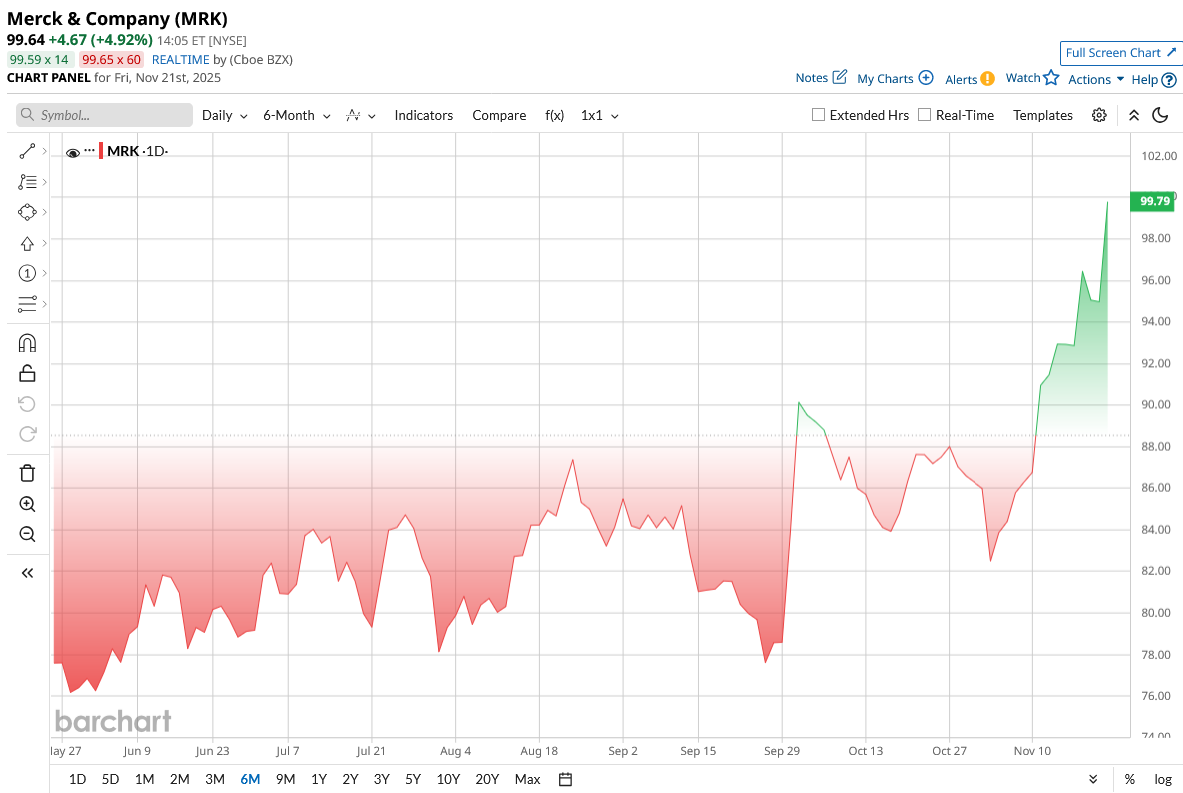This screenshot has height=793, width=1183.
Task: Expand the Actions dropdown
Action: 1095,79
